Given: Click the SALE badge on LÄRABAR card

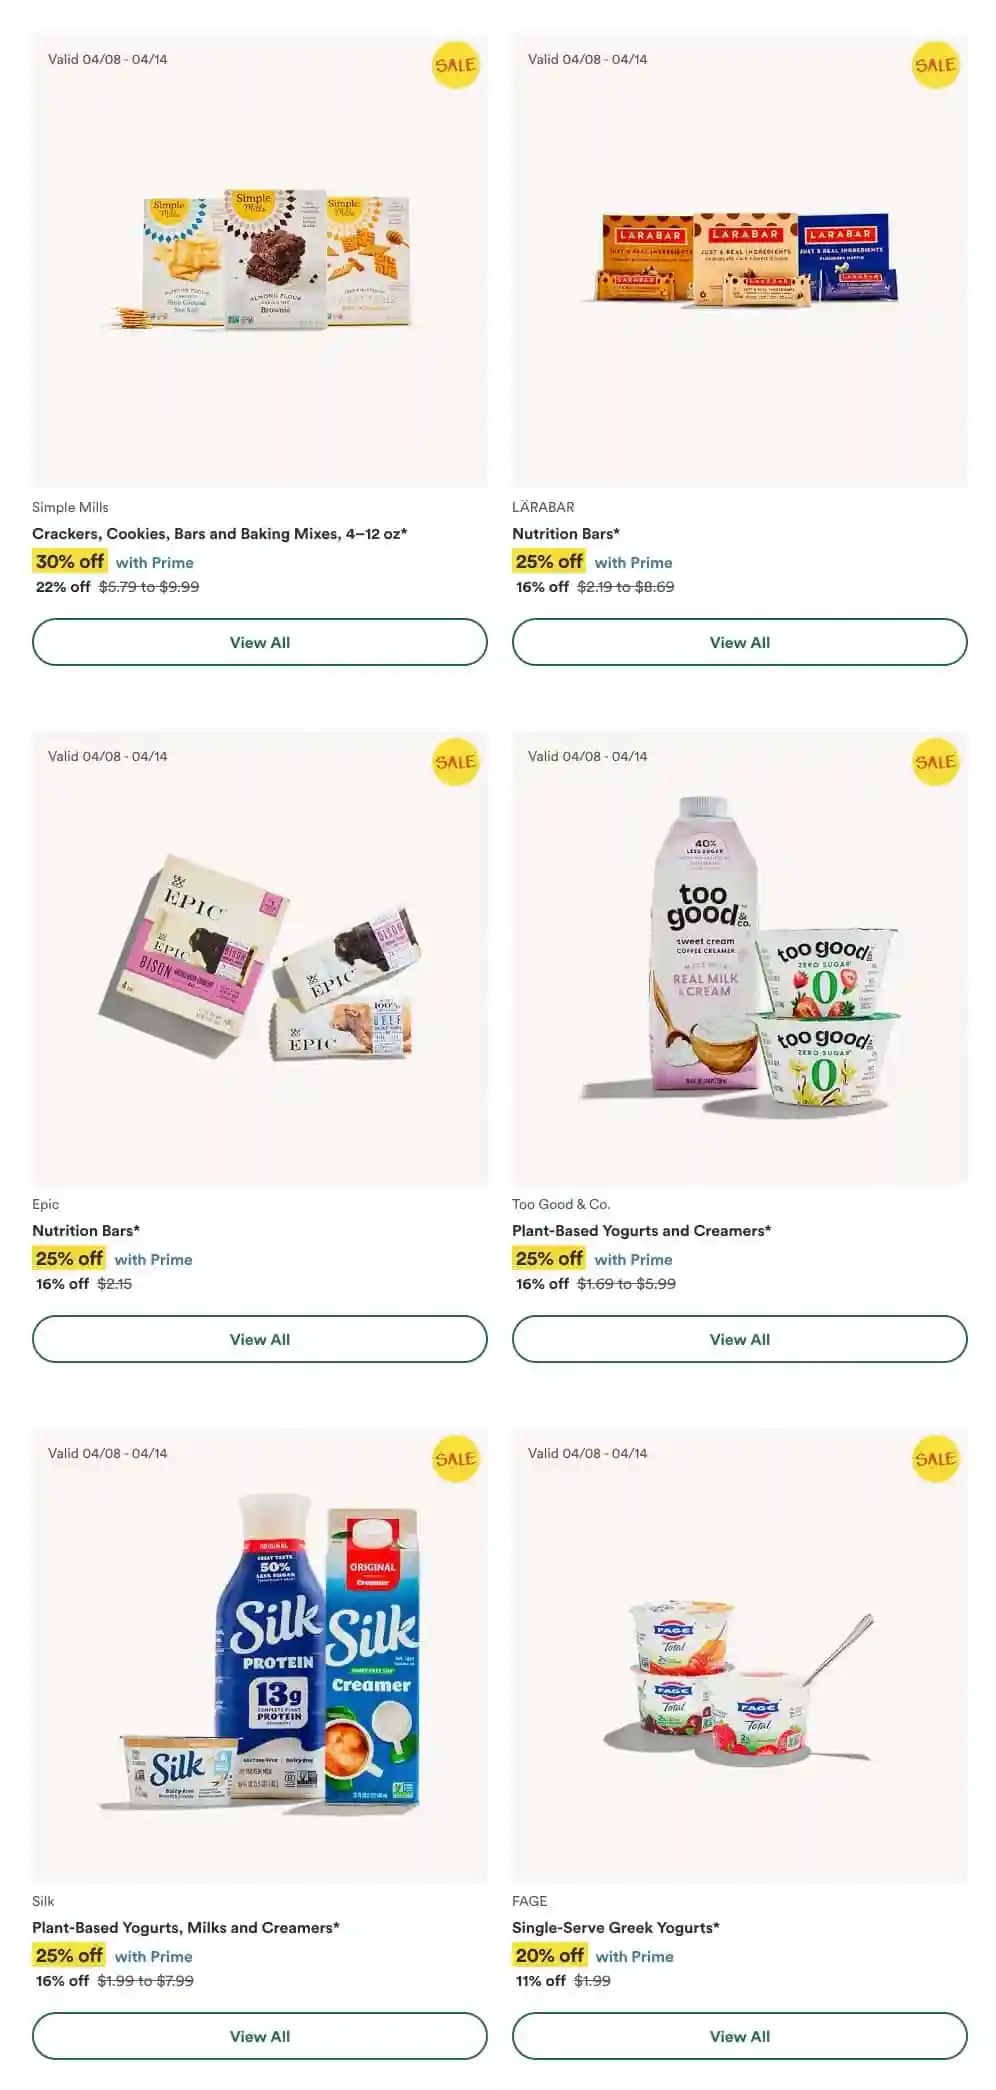Looking at the screenshot, I should (x=935, y=65).
